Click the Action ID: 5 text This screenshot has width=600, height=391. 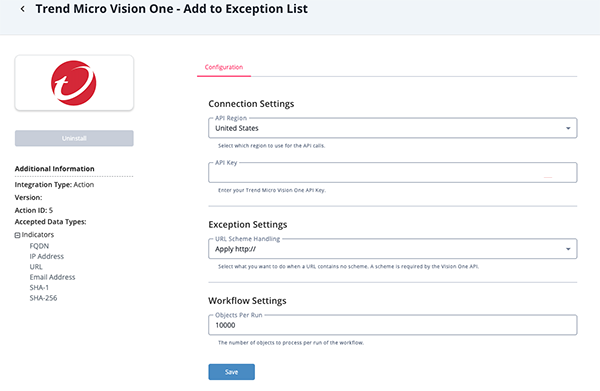tap(34, 210)
